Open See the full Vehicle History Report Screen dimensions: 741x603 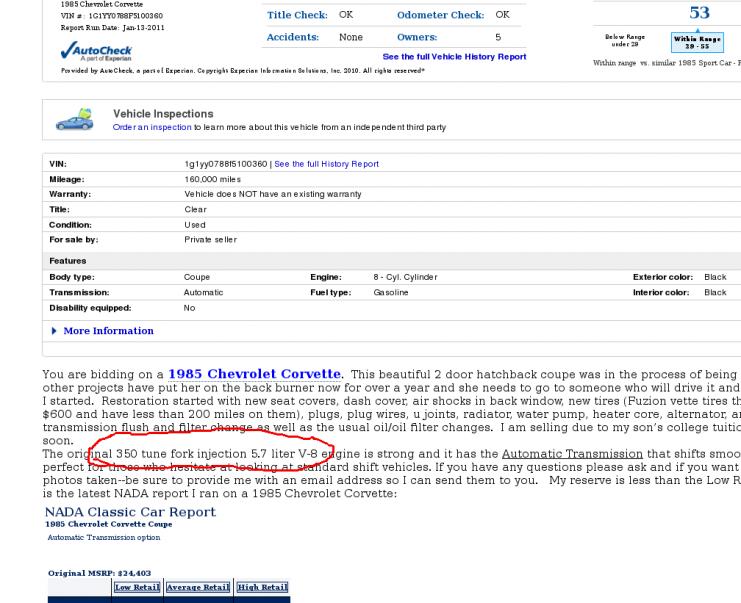454,57
